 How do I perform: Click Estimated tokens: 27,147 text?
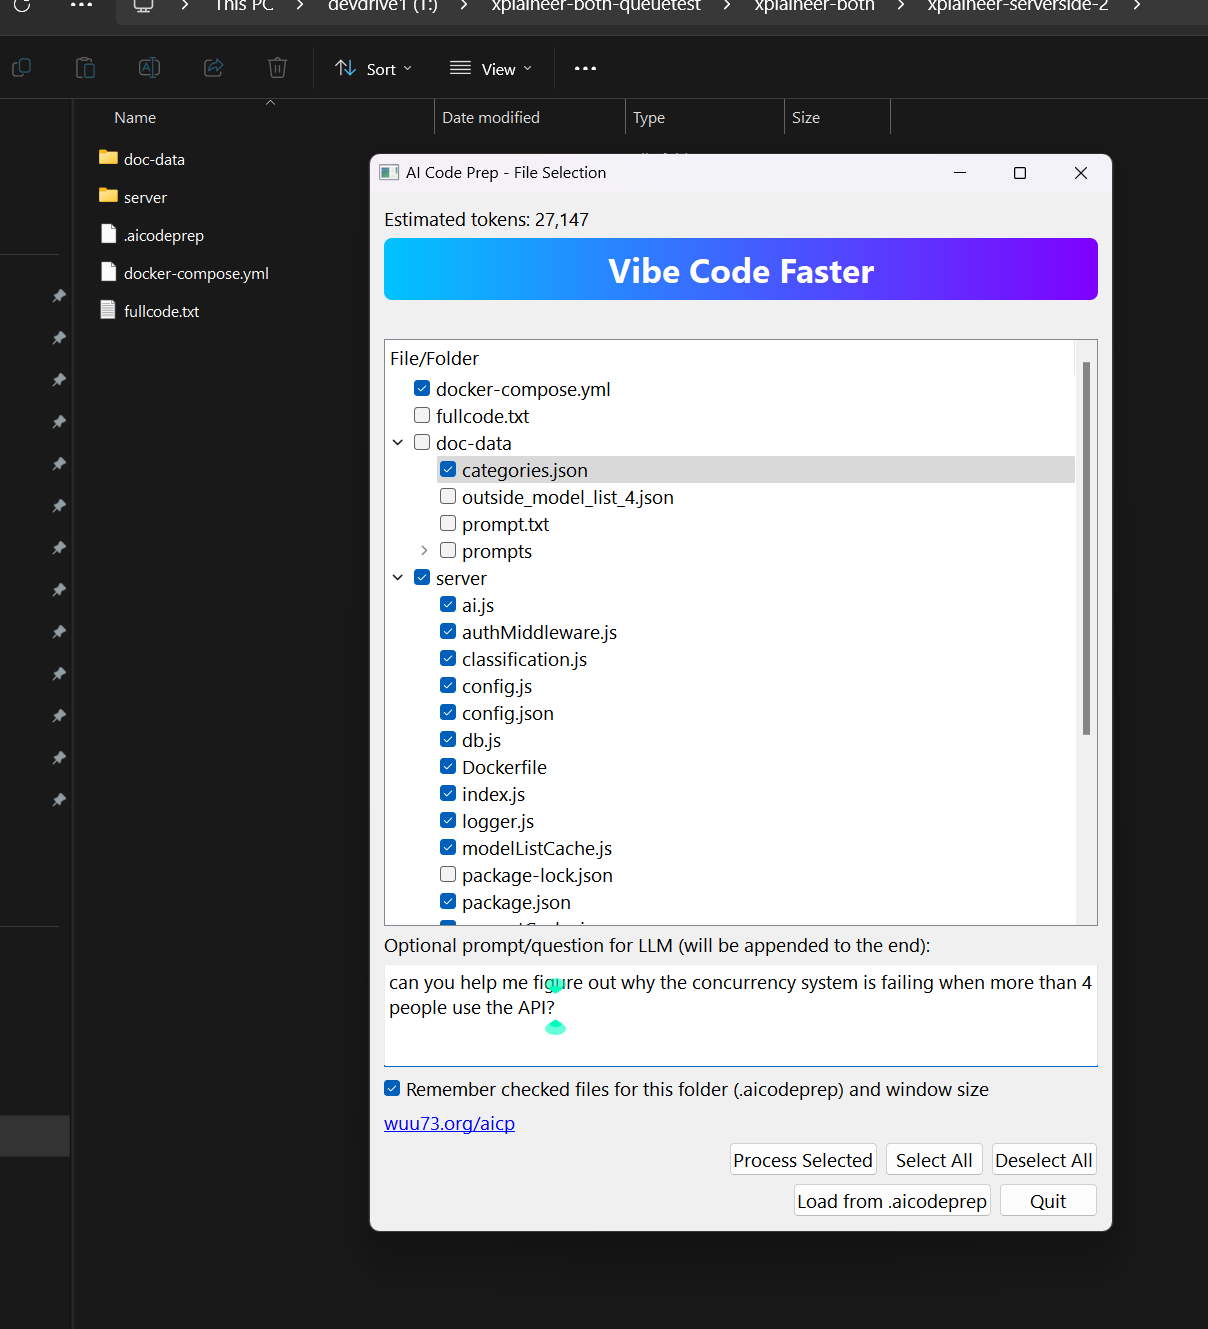pyautogui.click(x=487, y=219)
